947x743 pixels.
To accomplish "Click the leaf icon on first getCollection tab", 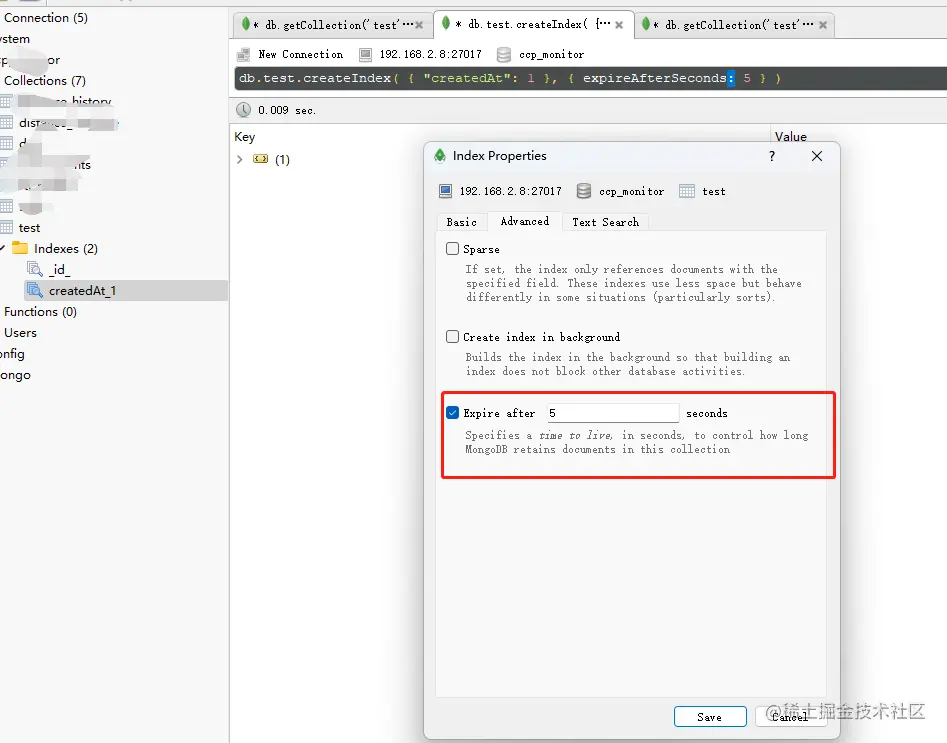I will tap(246, 24).
